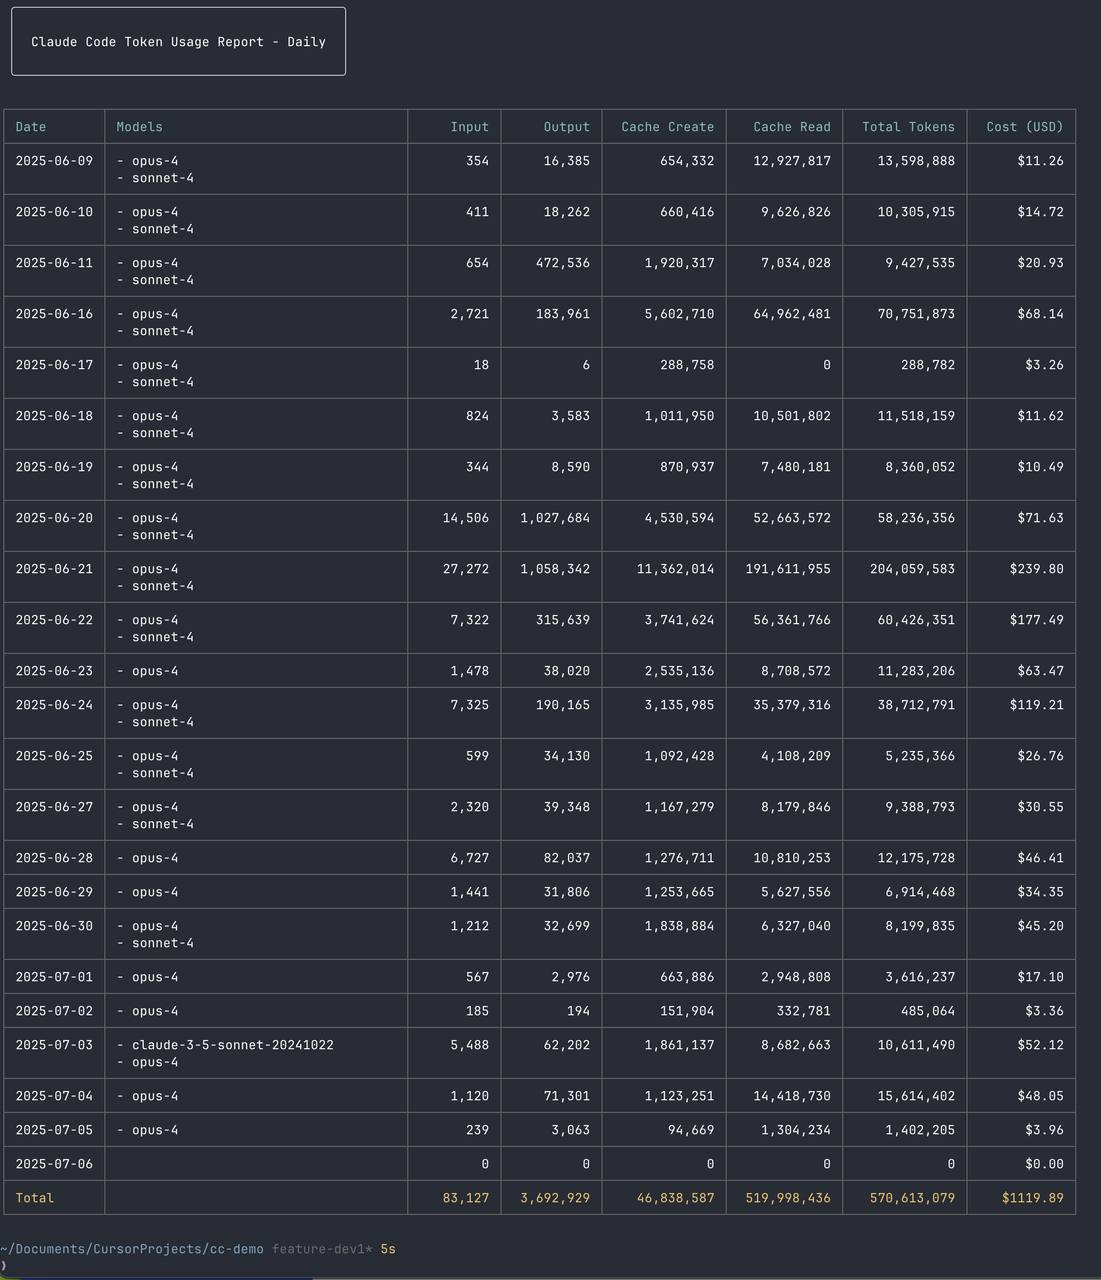Click the Models column header
Screen dimensions: 1101x1280
(x=139, y=127)
